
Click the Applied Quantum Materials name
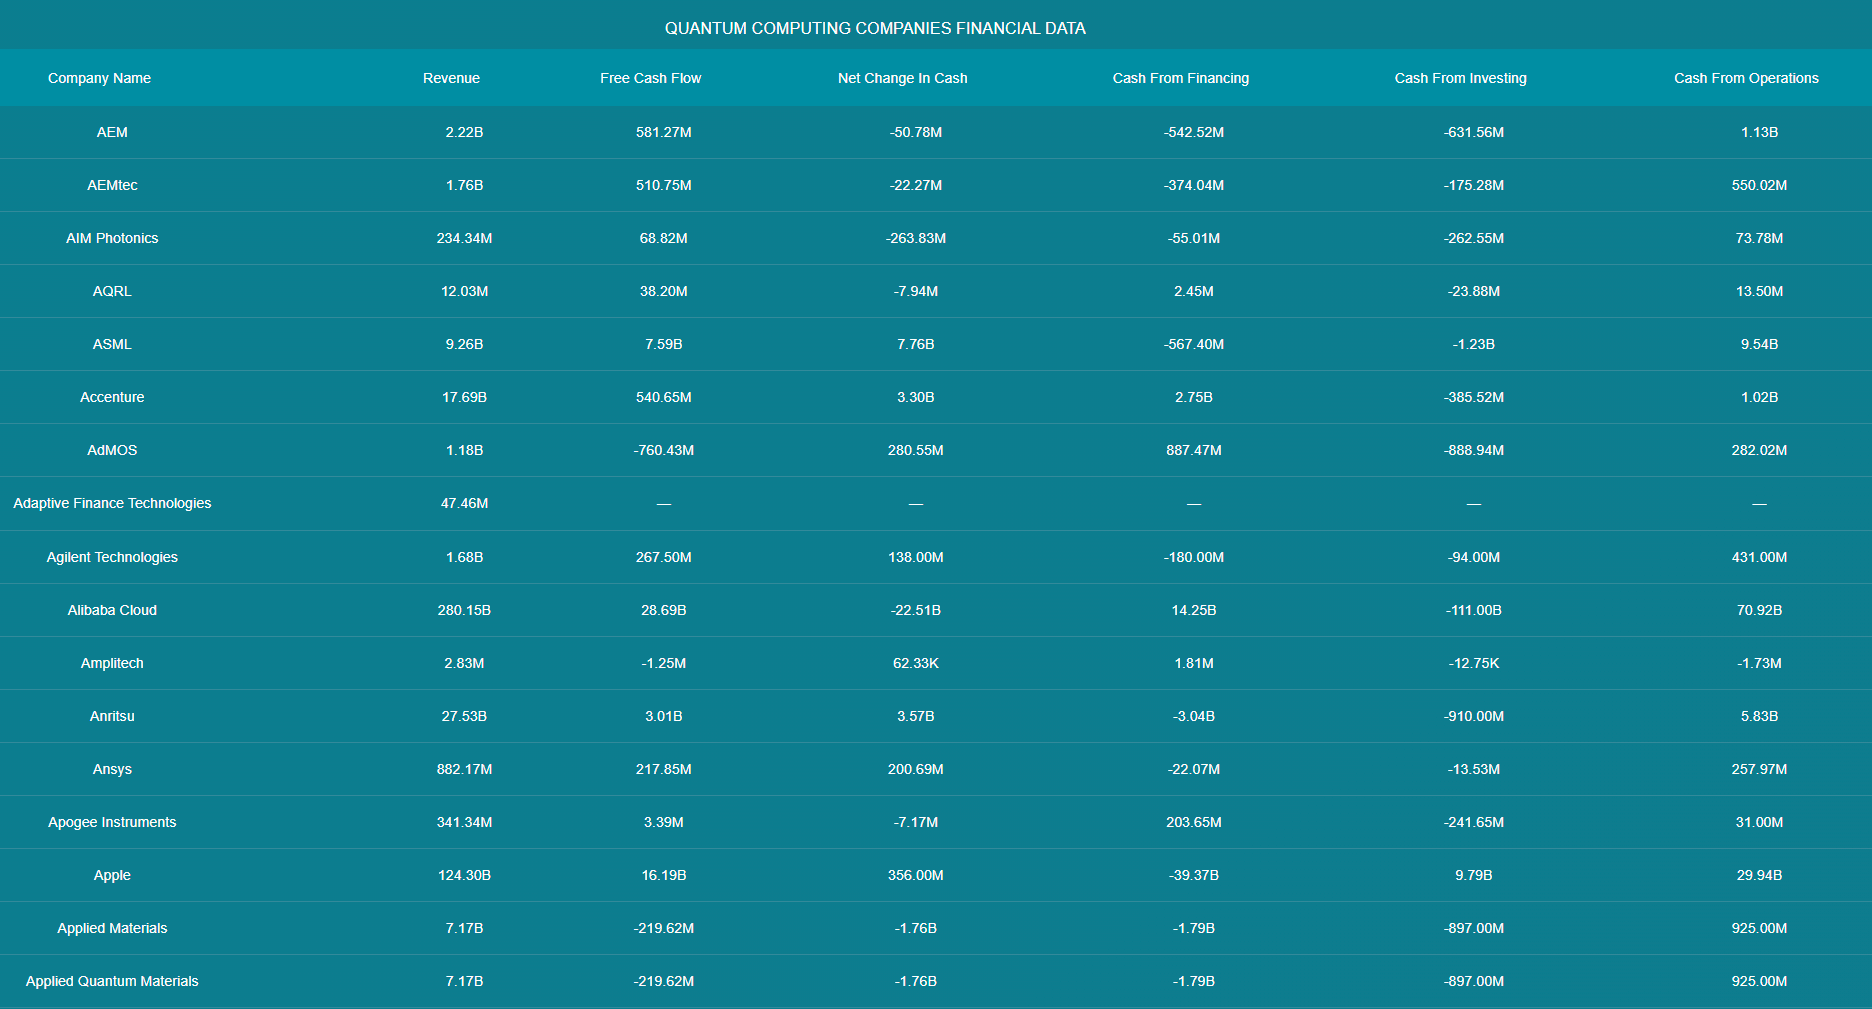(x=112, y=981)
